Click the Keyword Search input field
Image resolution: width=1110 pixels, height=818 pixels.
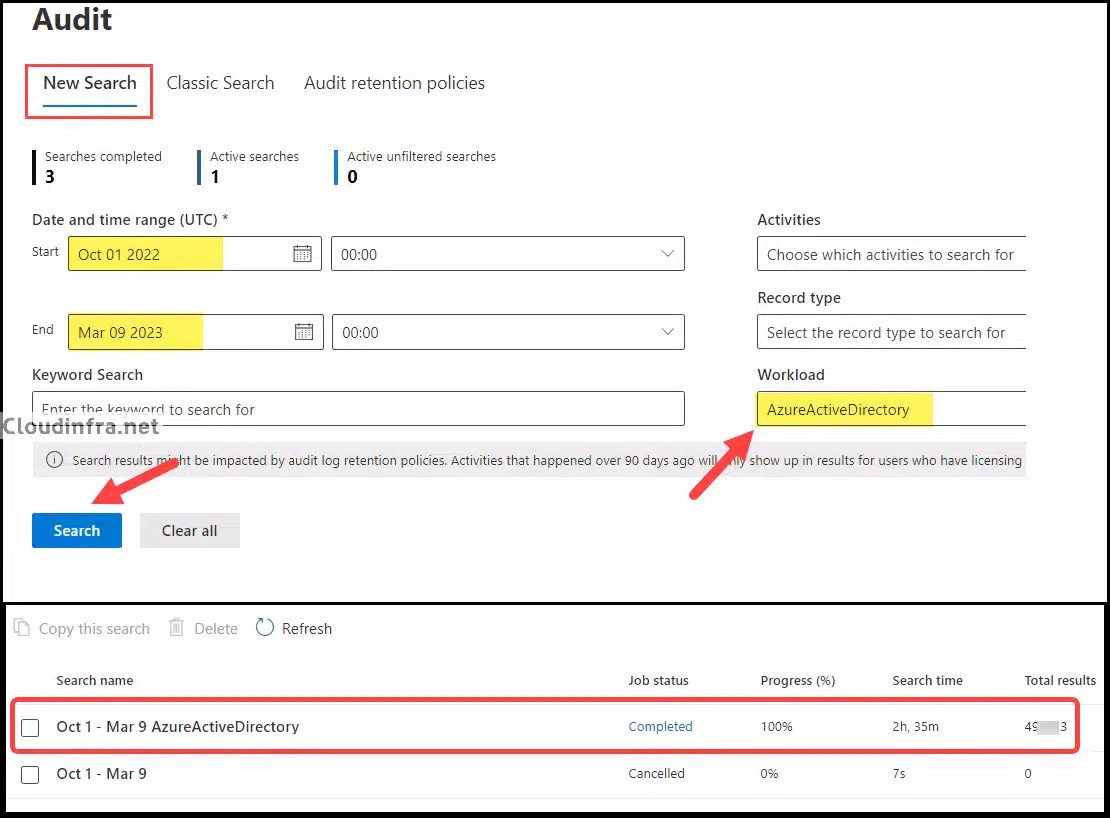click(x=358, y=408)
